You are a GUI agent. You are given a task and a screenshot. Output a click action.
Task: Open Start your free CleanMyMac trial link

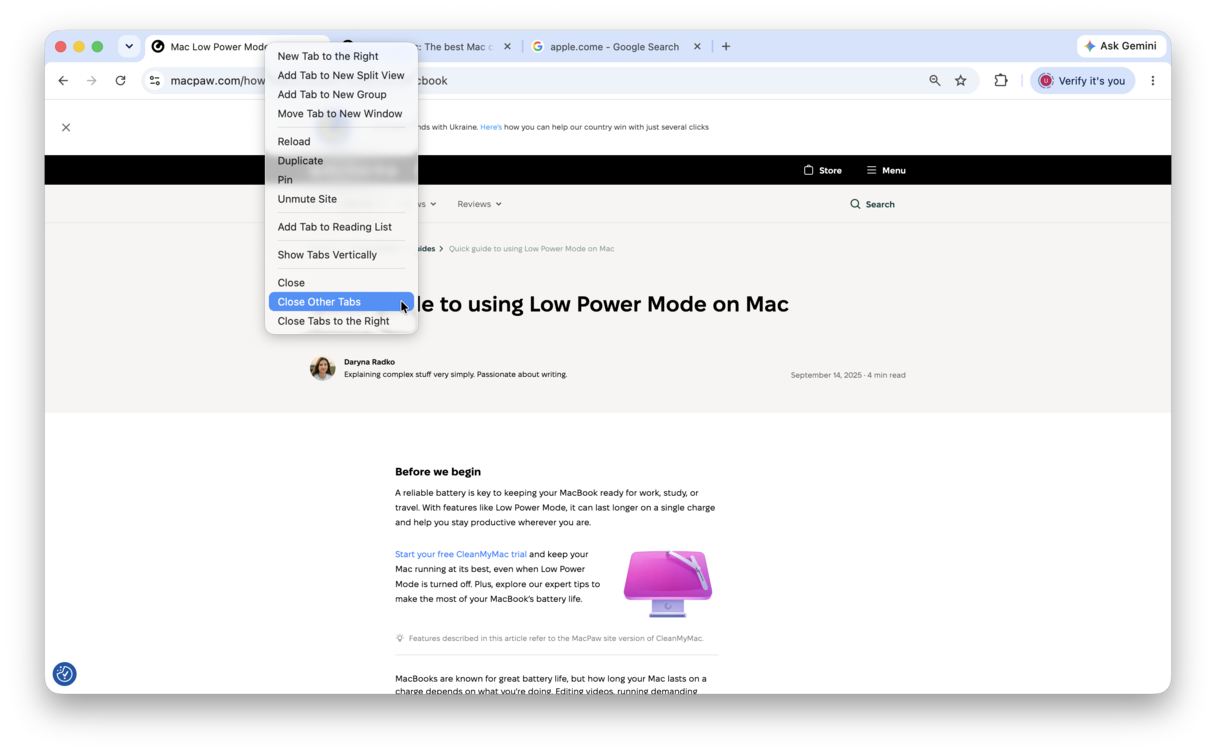tap(461, 554)
